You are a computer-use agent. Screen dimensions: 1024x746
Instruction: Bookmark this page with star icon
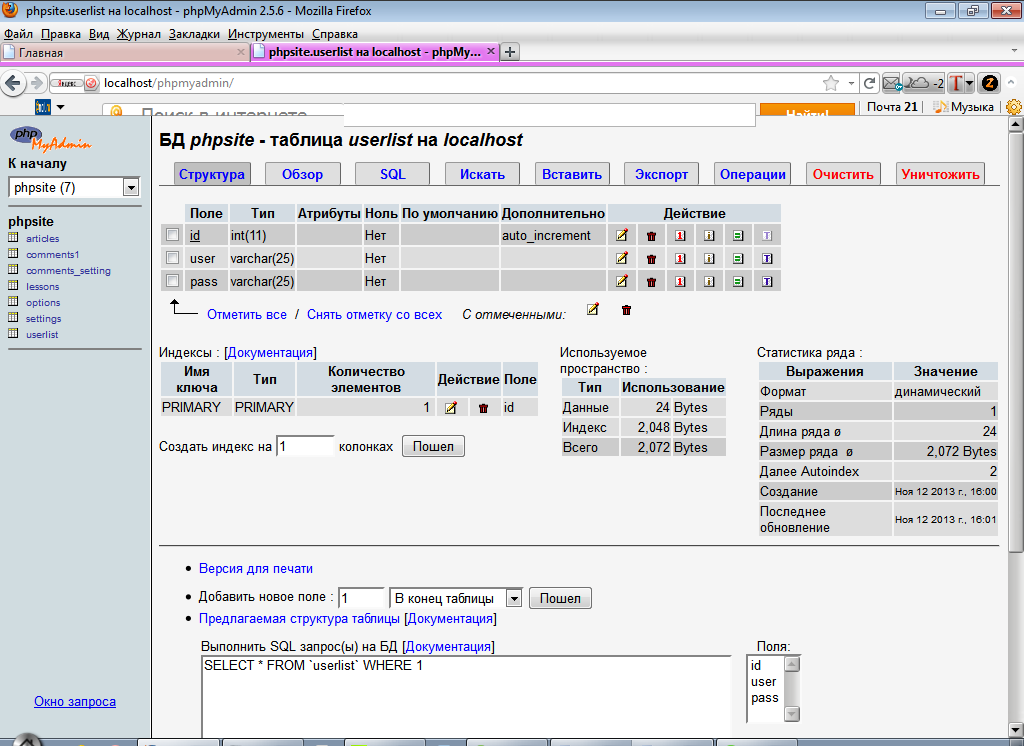[x=831, y=83]
